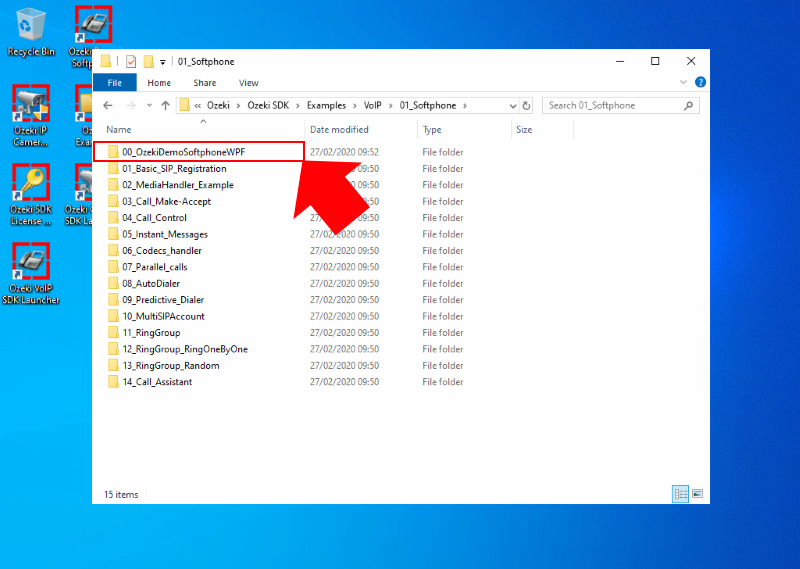Image resolution: width=800 pixels, height=569 pixels.
Task: Click Examples in the address breadcrumb
Action: (326, 106)
